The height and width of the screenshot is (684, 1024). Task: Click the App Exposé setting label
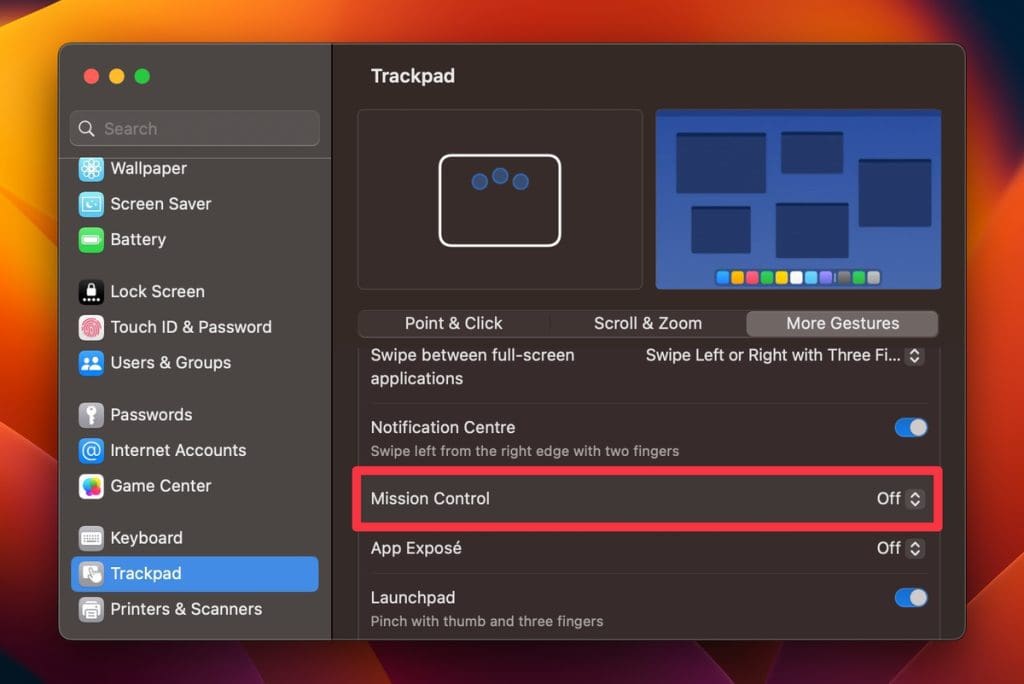[x=416, y=548]
